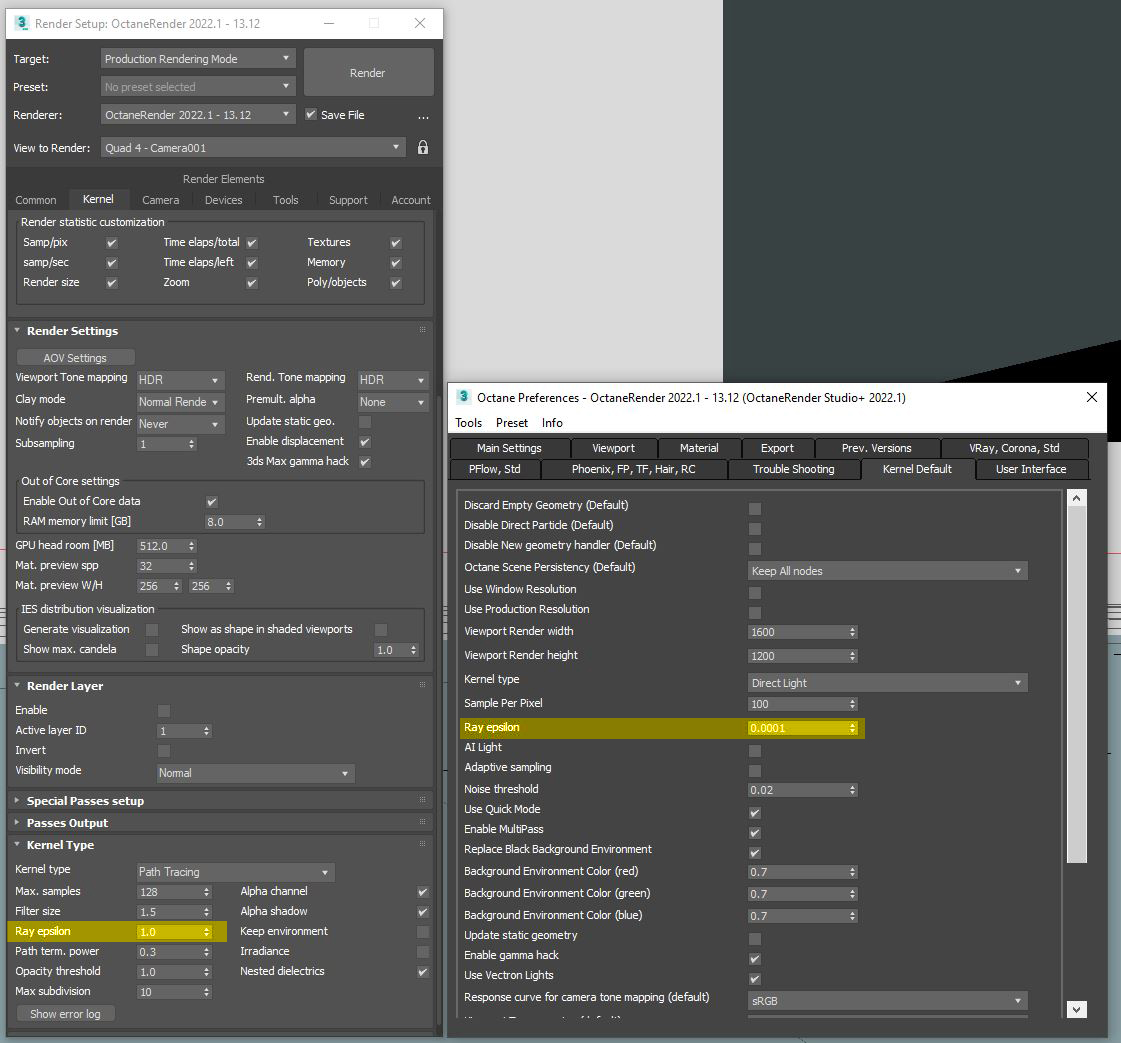Enable AI Light checkbox in Preferences
This screenshot has height=1043, width=1121.
point(755,751)
